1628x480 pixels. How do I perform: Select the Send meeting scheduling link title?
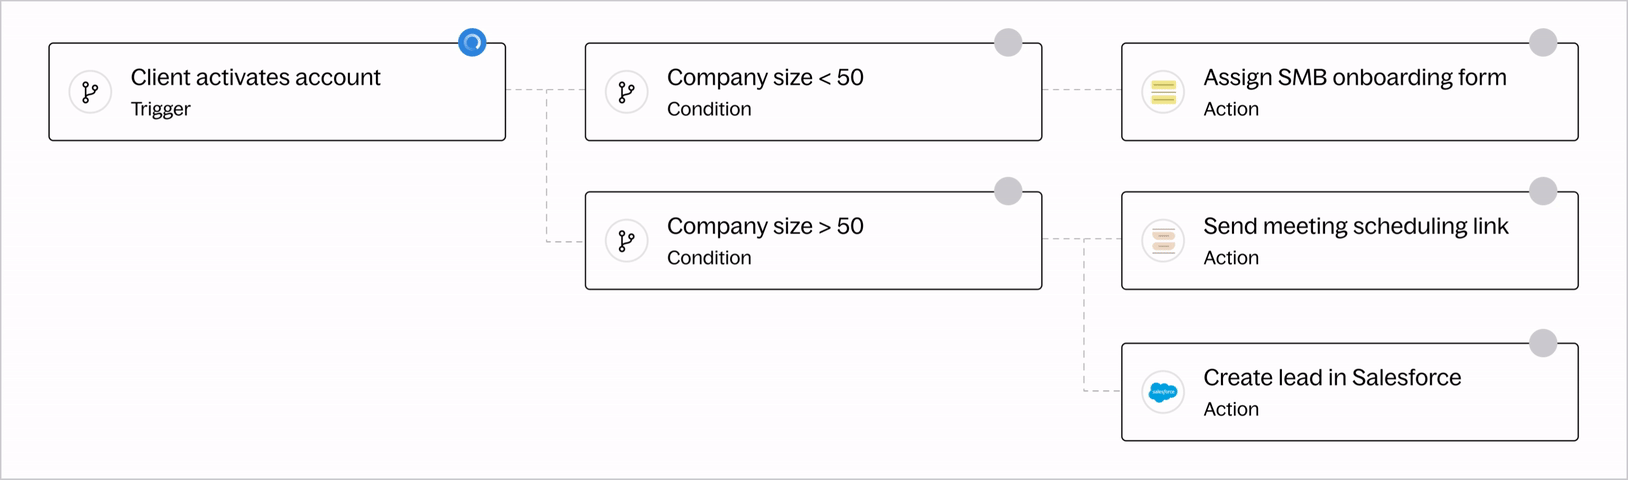pos(1355,226)
